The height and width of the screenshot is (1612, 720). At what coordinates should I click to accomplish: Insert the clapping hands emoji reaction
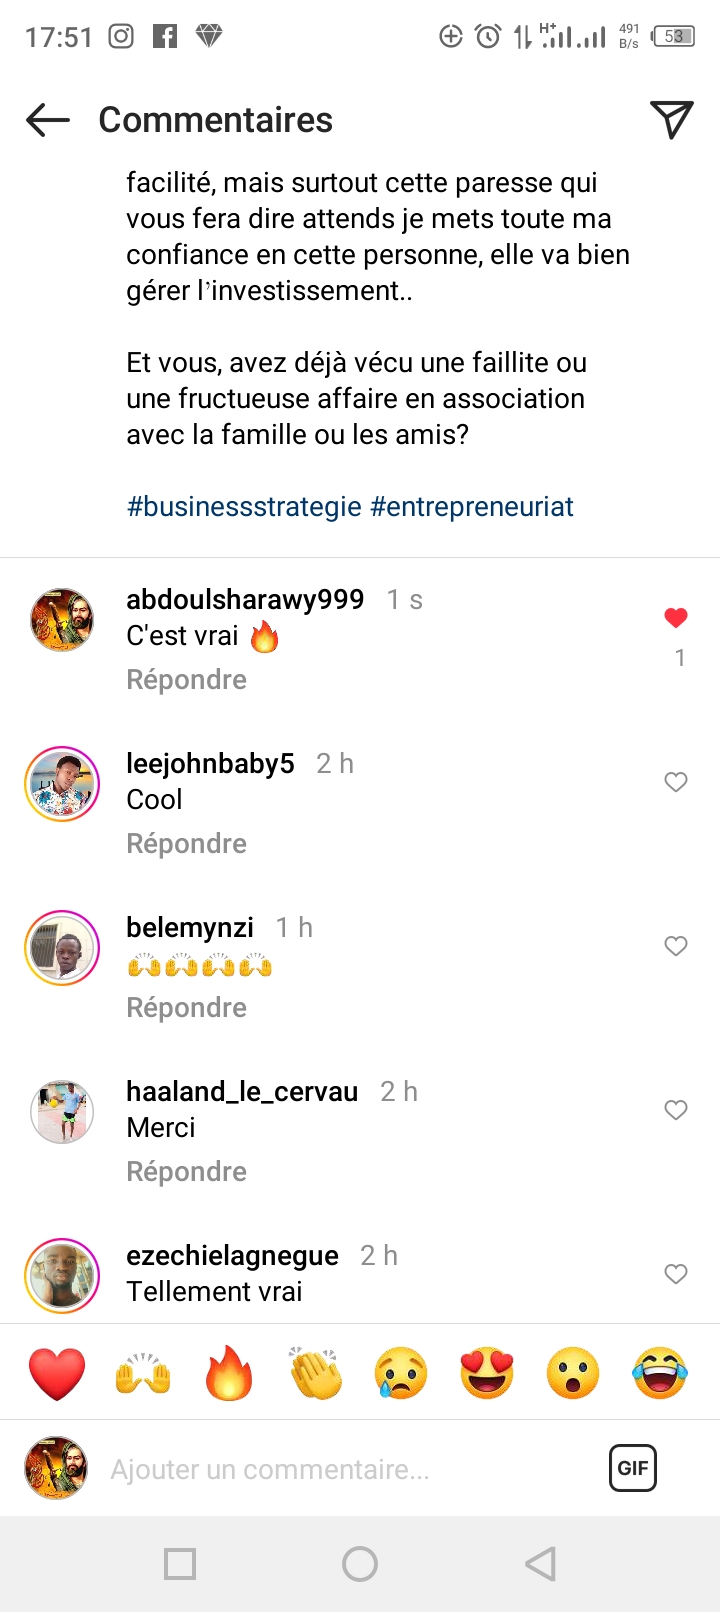click(315, 1373)
